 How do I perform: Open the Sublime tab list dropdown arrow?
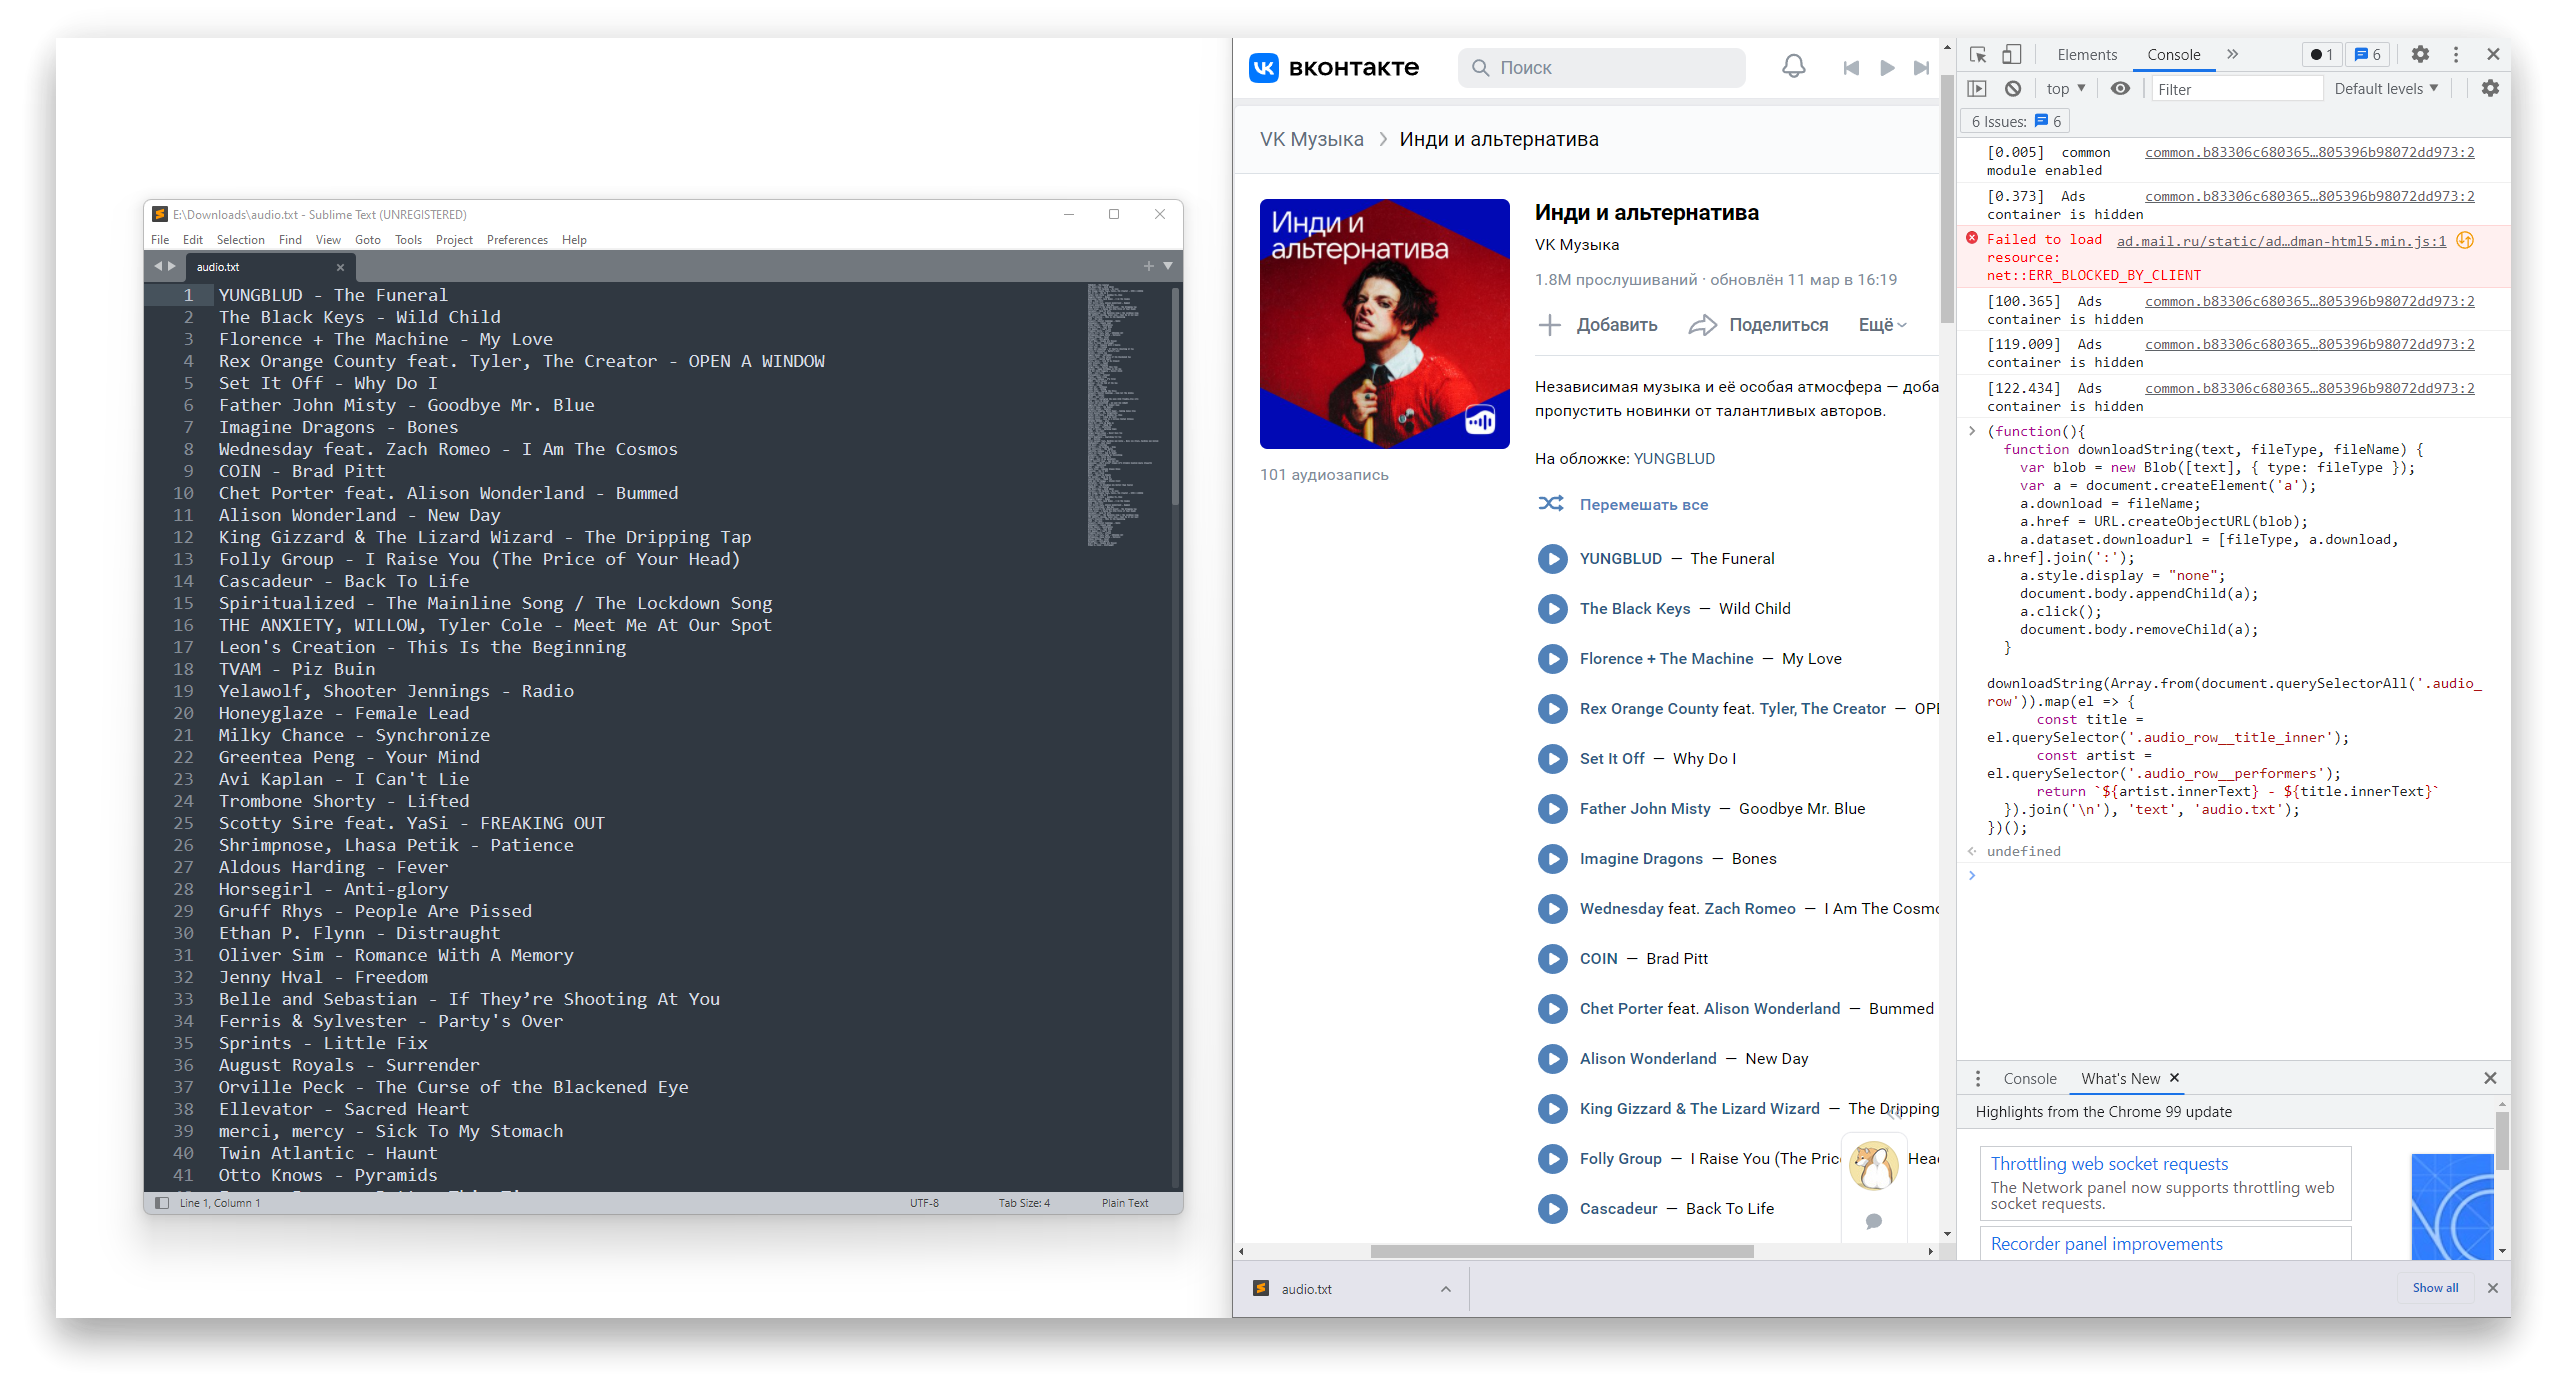click(x=1167, y=266)
